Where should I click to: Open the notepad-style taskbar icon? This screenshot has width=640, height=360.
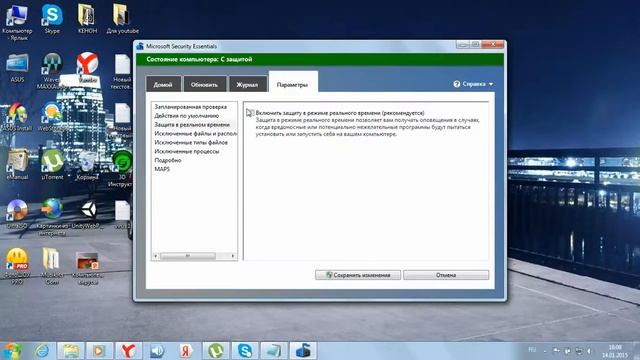[x=274, y=351]
